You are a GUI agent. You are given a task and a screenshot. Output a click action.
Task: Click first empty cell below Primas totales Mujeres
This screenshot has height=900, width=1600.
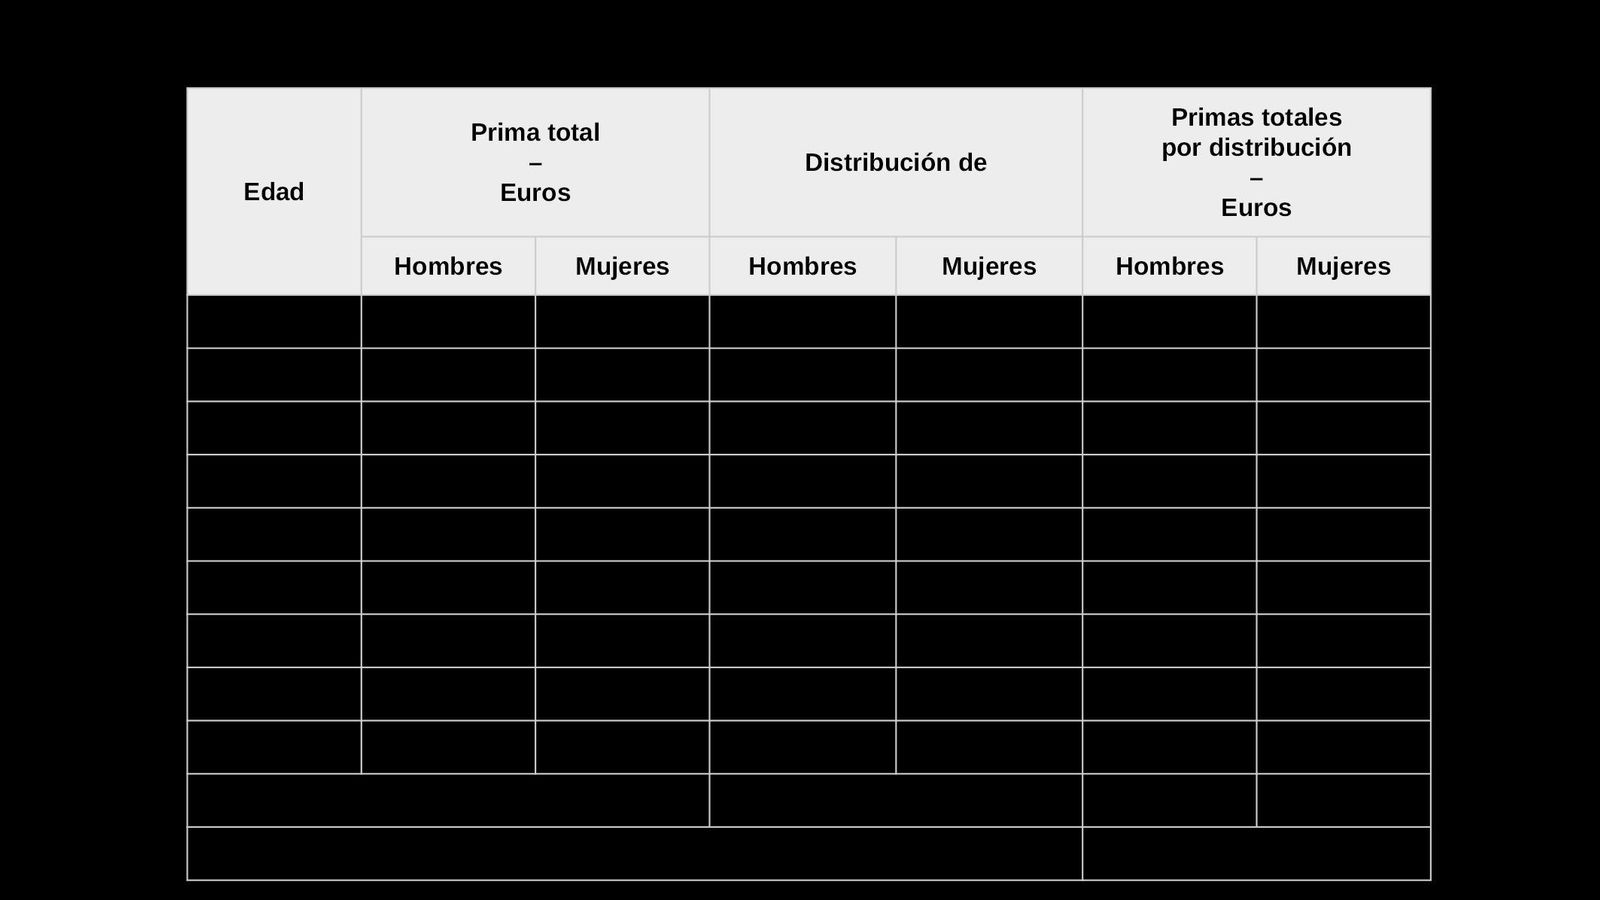click(x=1343, y=322)
